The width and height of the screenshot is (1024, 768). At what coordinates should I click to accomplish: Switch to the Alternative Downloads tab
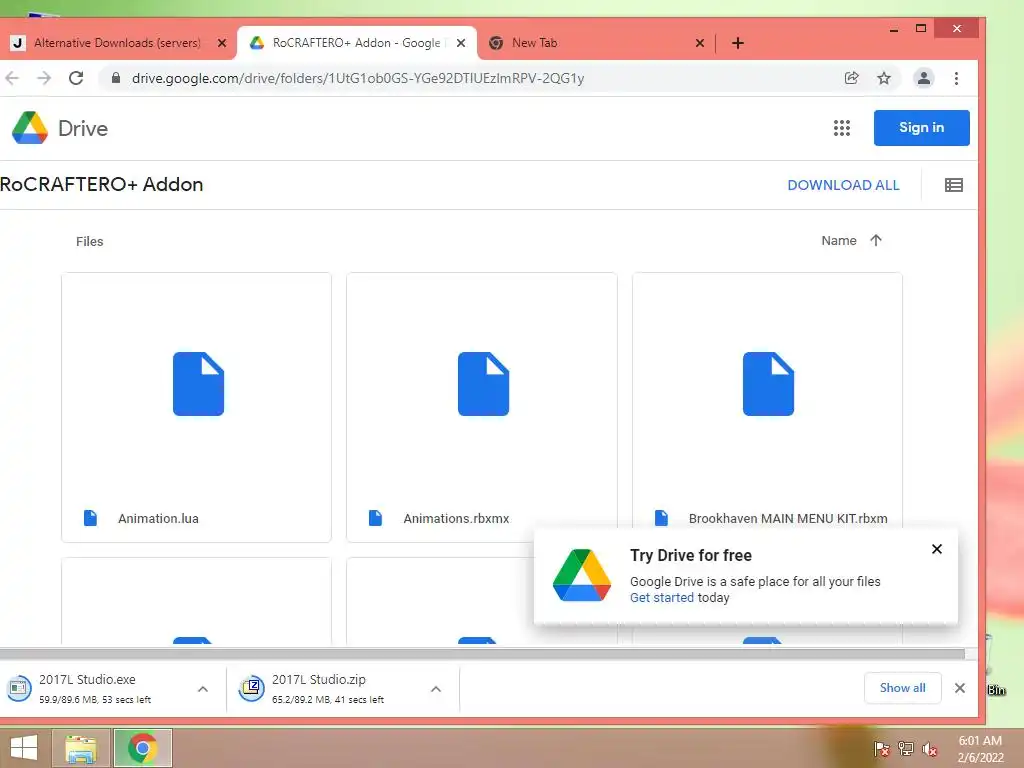click(118, 43)
